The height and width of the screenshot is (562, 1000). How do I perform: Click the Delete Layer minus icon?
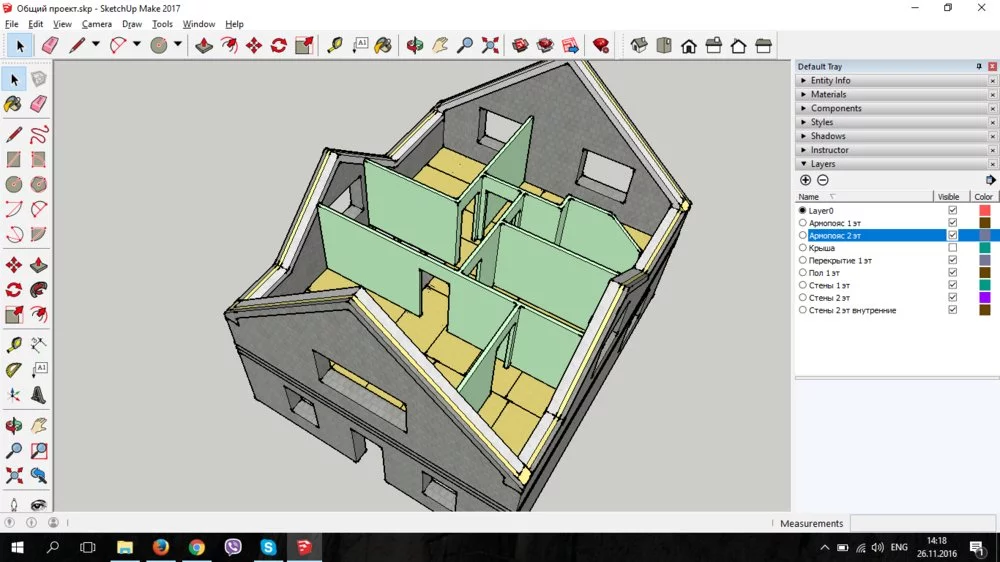point(823,180)
